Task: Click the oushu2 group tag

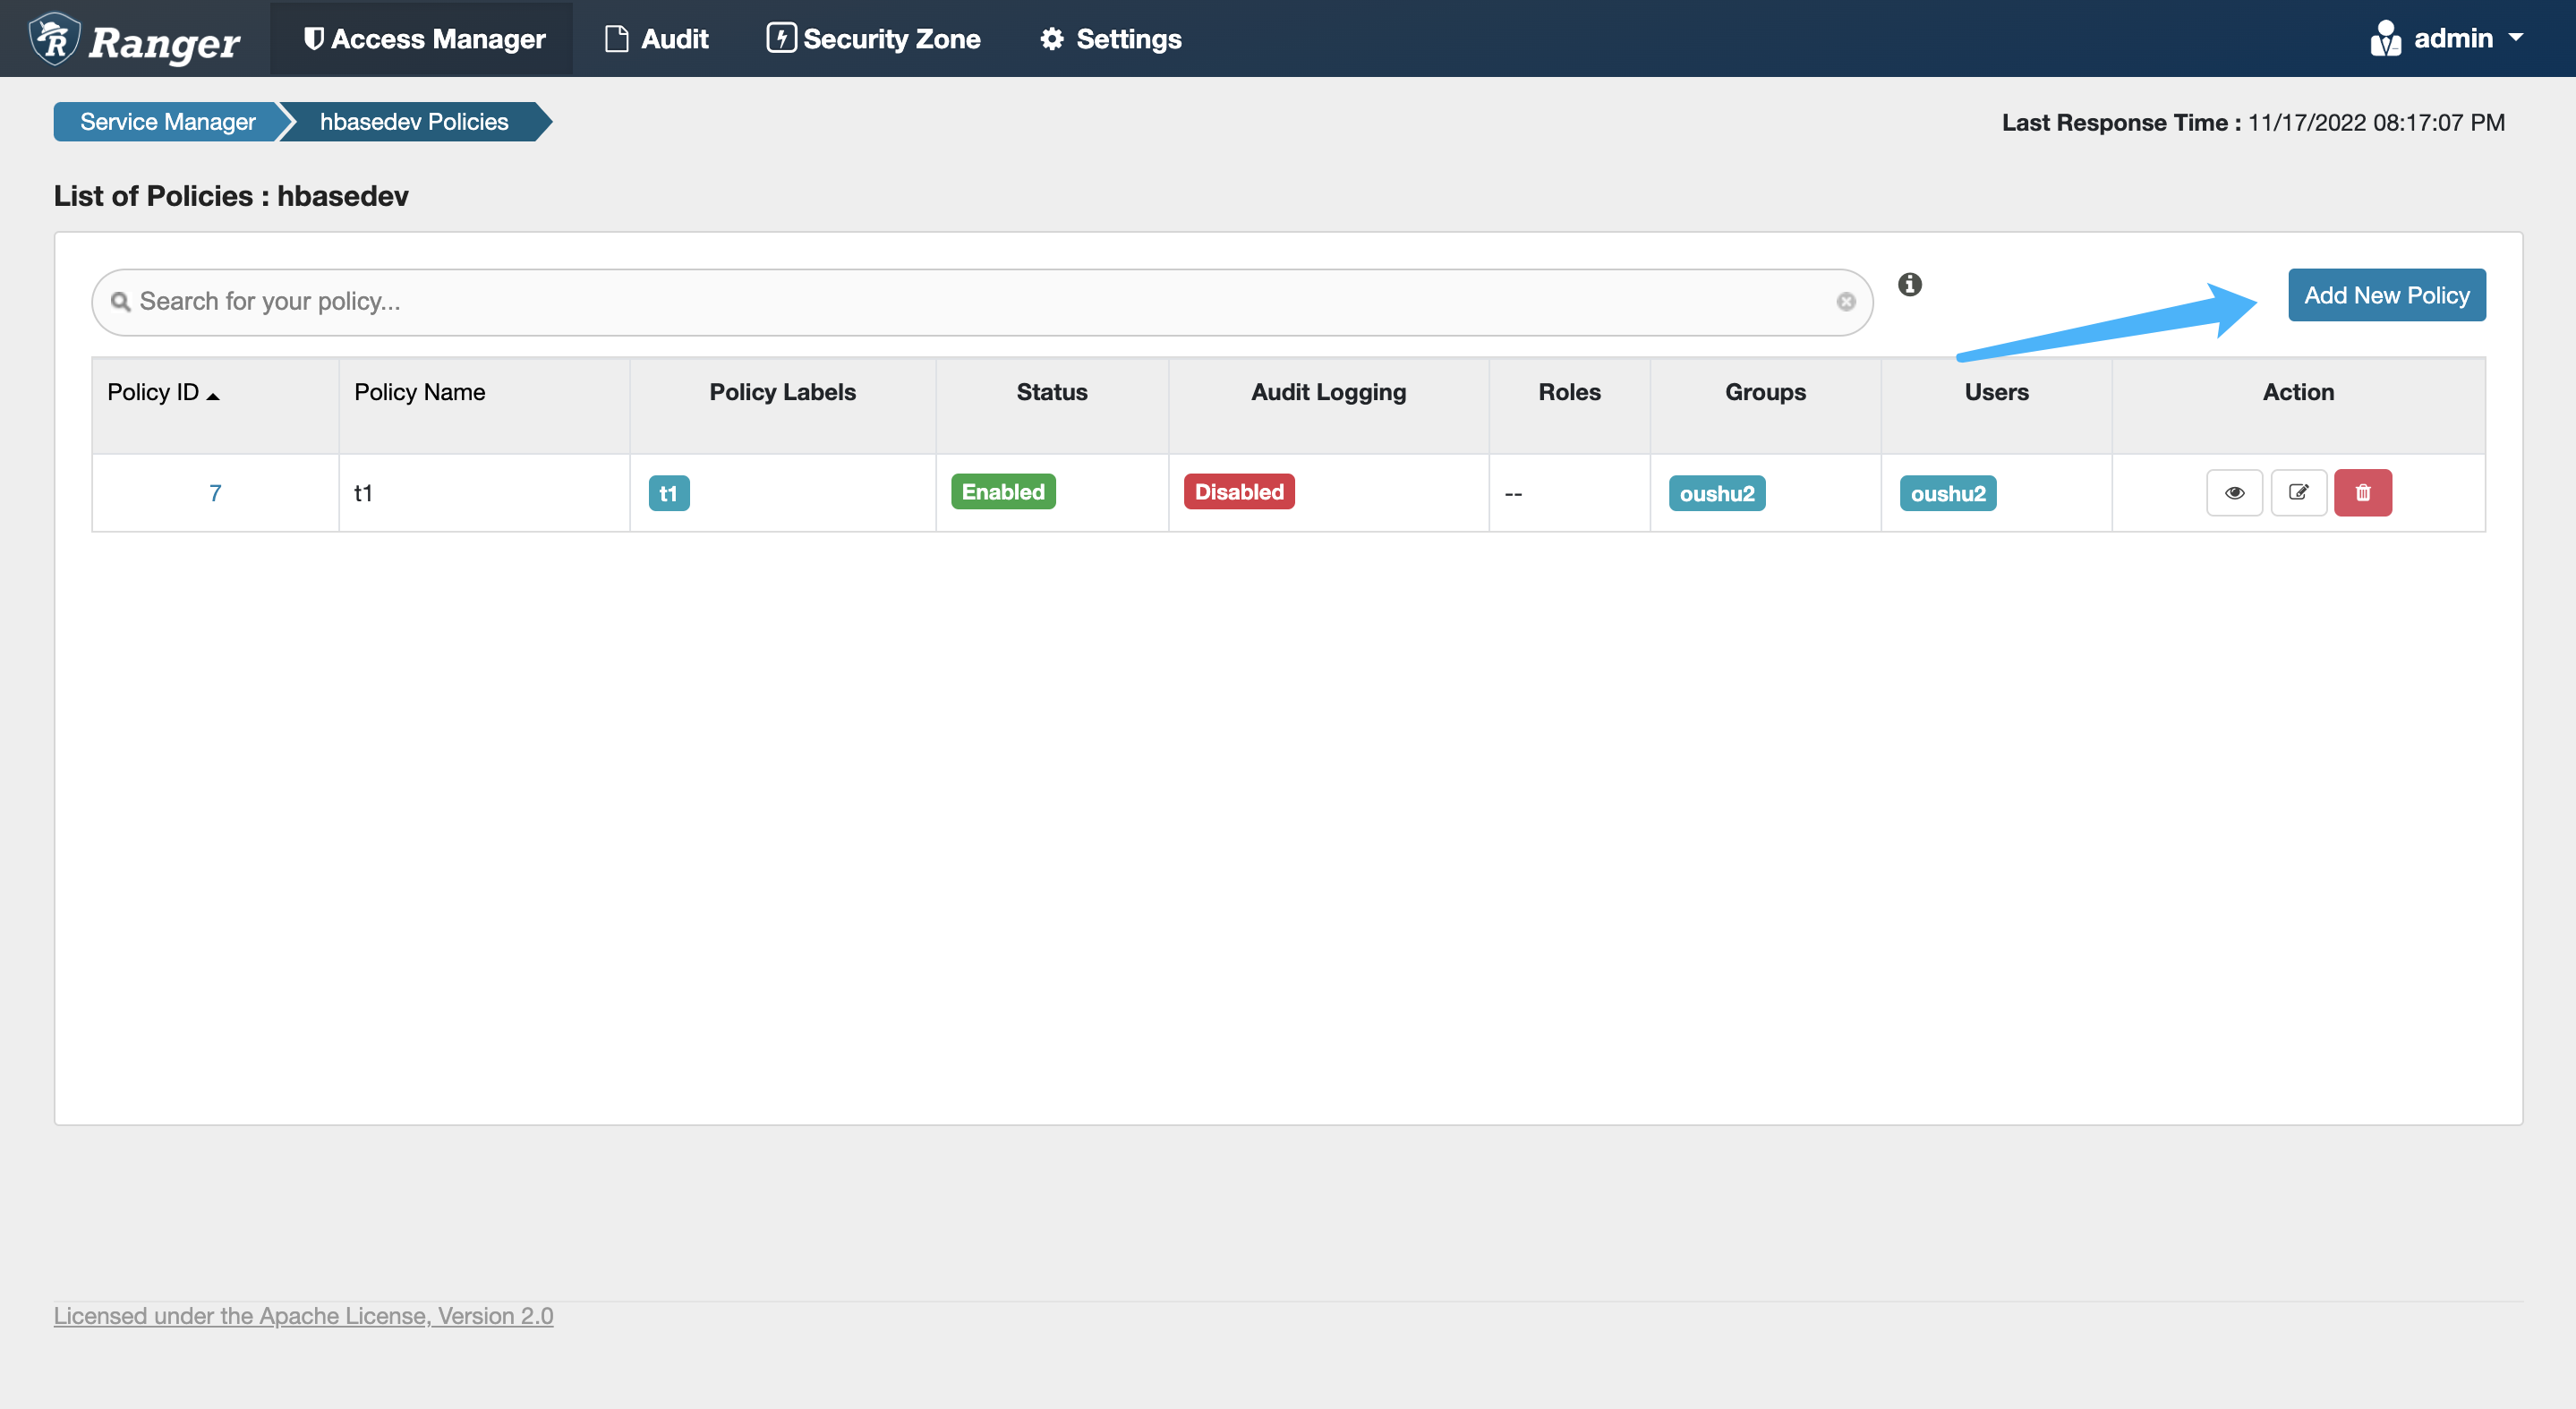Action: pos(1717,493)
